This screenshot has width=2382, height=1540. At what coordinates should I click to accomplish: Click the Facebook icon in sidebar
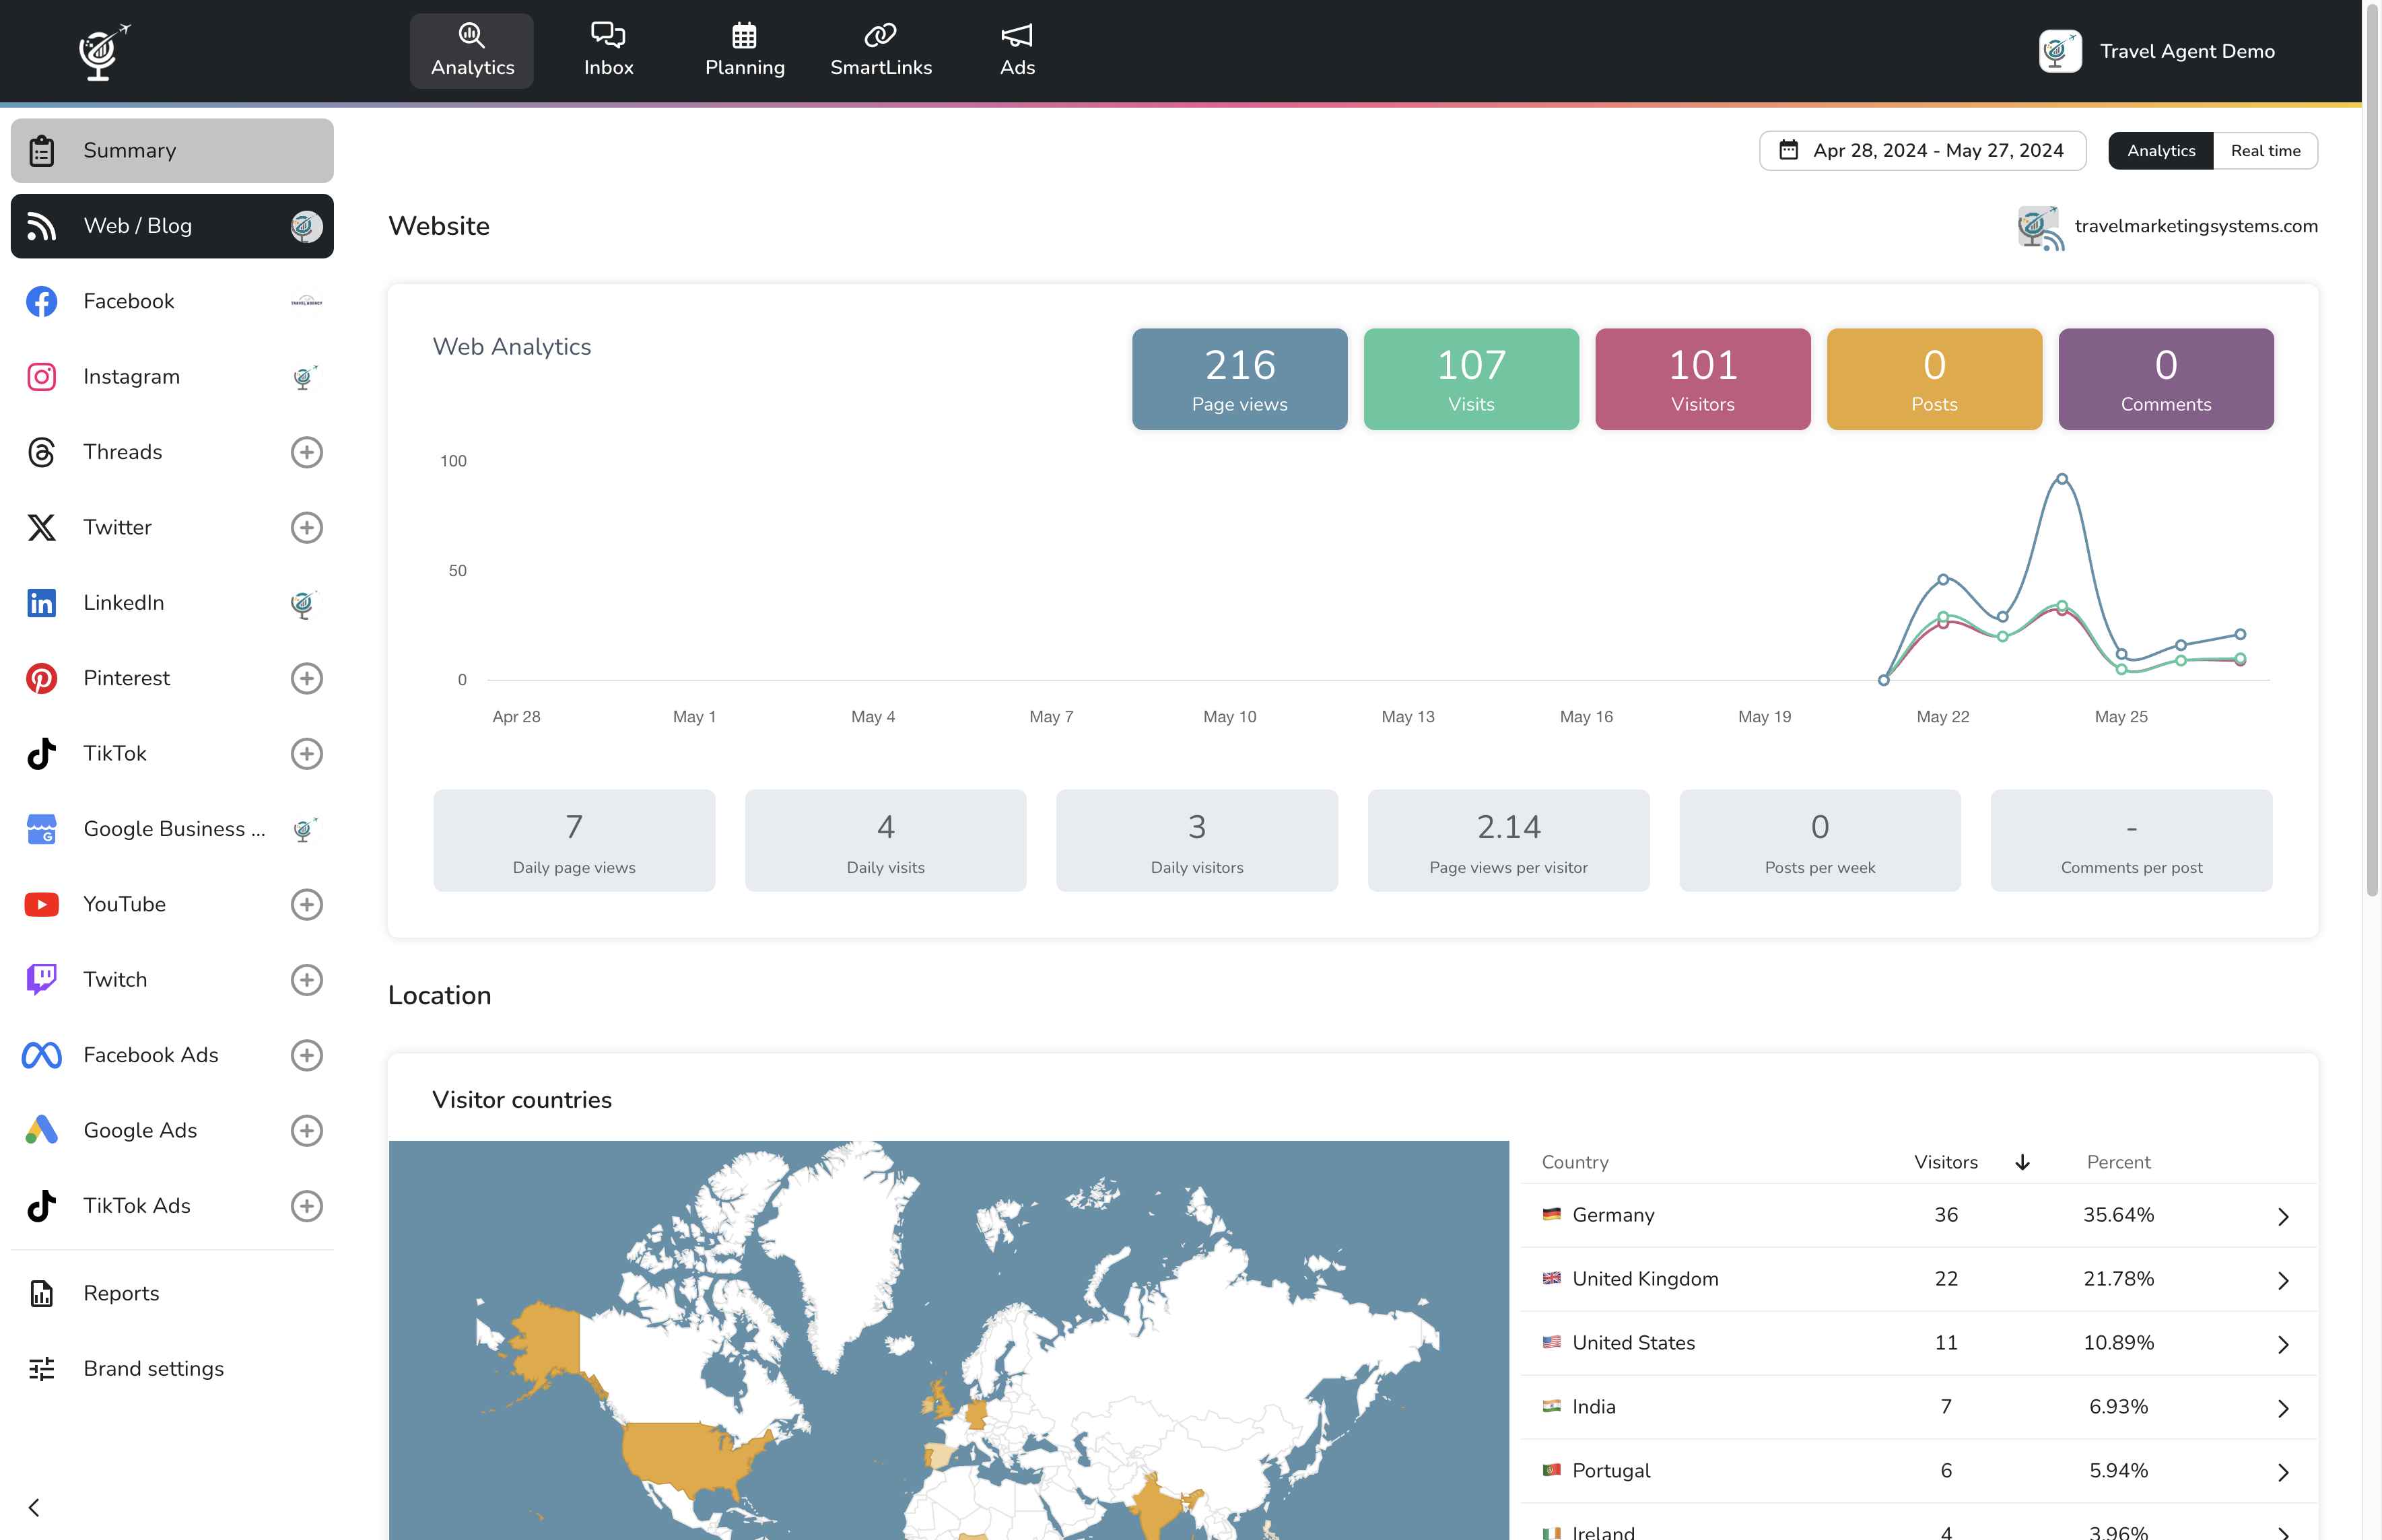[x=41, y=301]
